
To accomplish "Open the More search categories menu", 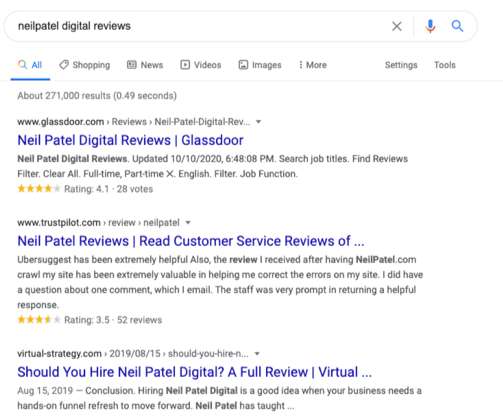I will point(312,65).
